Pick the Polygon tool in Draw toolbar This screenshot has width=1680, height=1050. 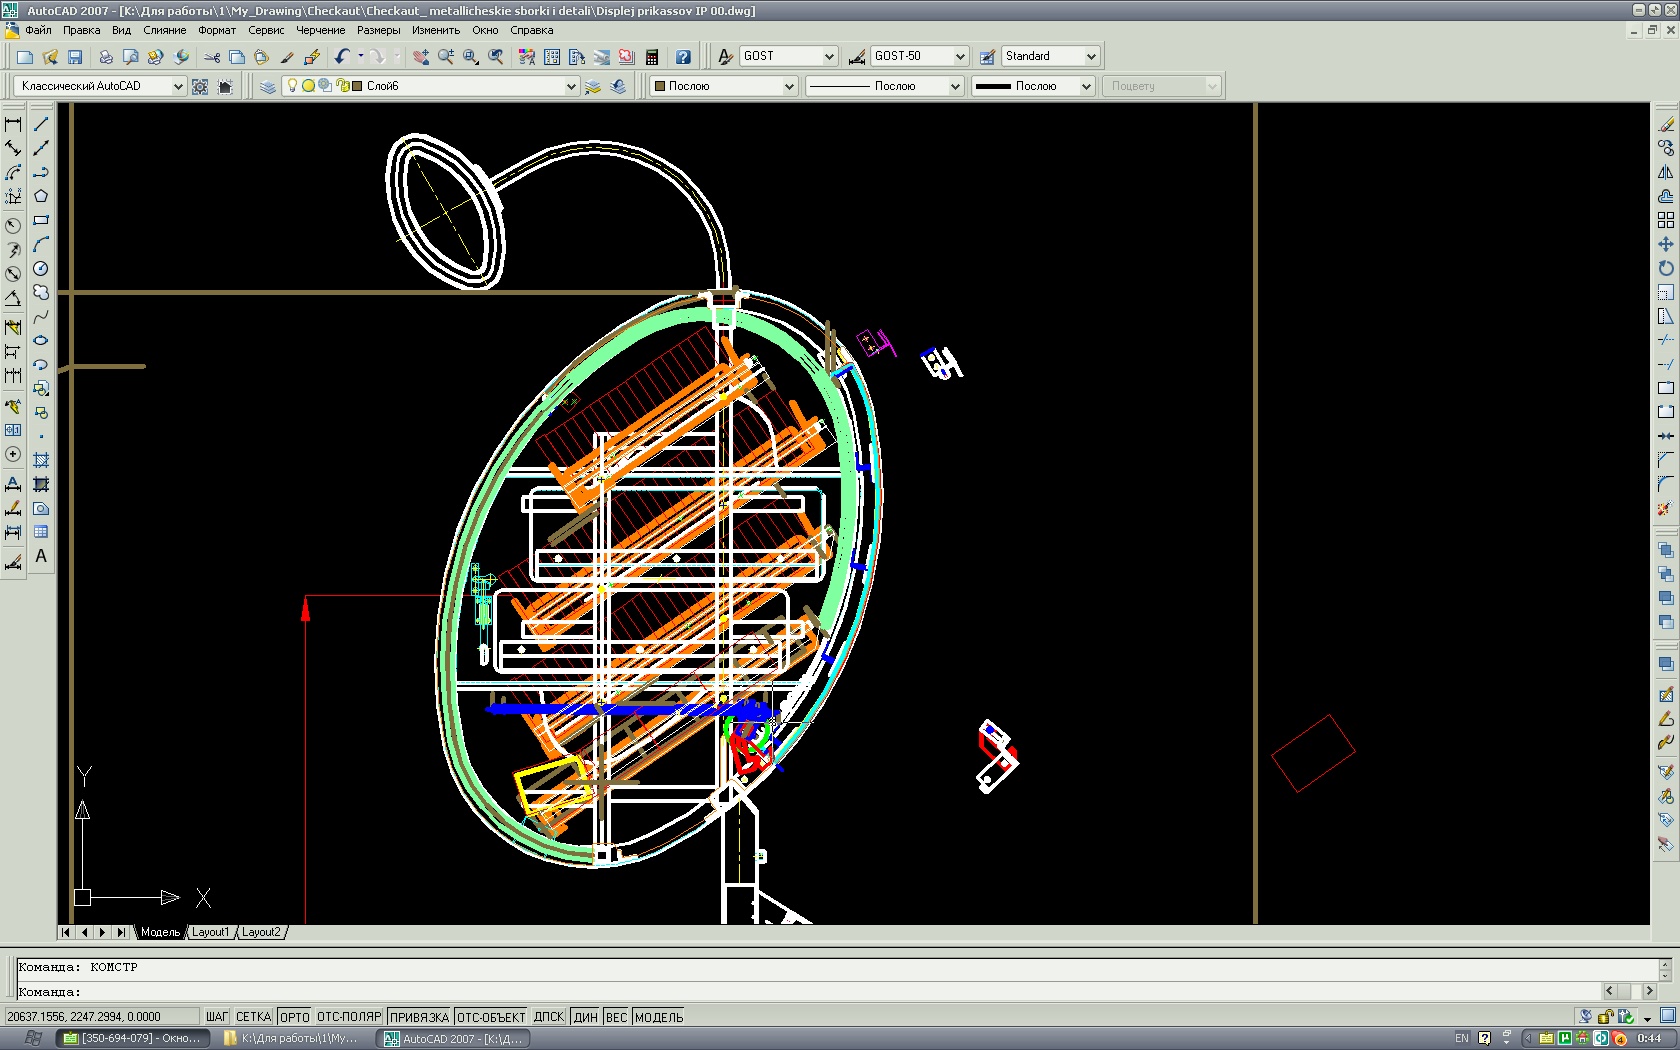coord(41,196)
